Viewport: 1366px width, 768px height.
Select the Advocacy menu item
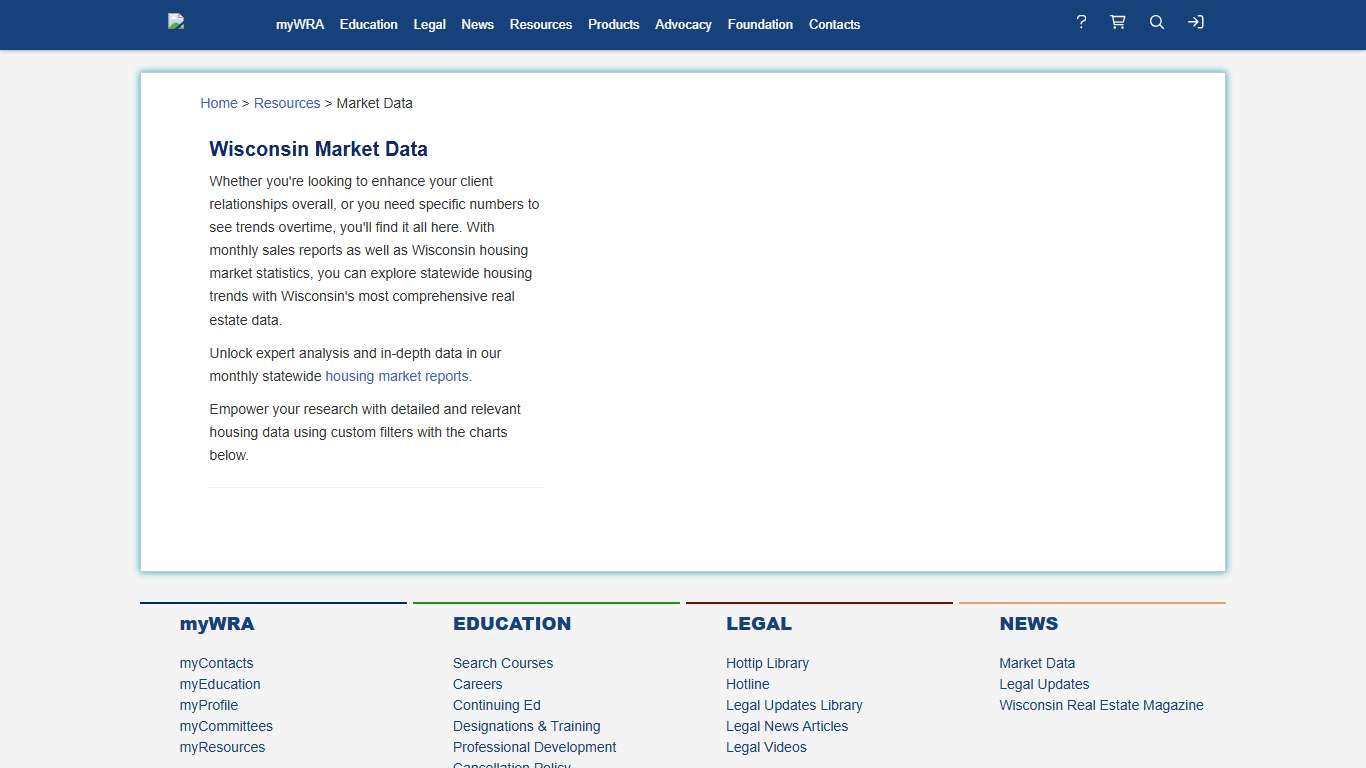[683, 24]
